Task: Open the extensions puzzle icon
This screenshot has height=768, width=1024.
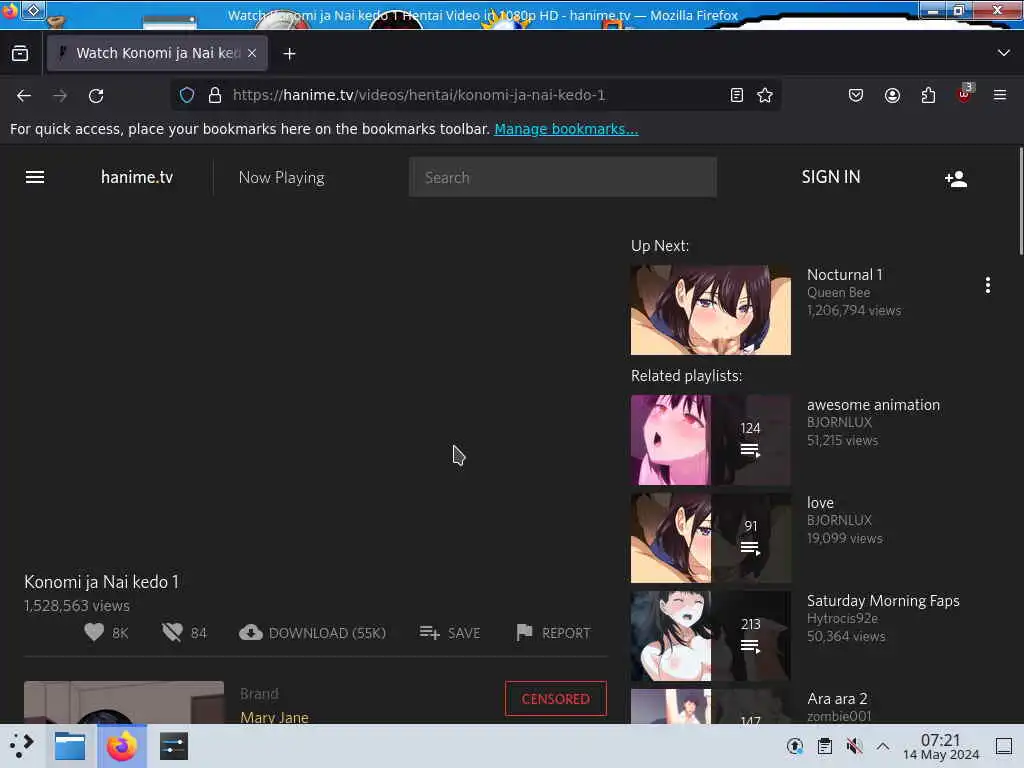Action: pyautogui.click(x=928, y=95)
